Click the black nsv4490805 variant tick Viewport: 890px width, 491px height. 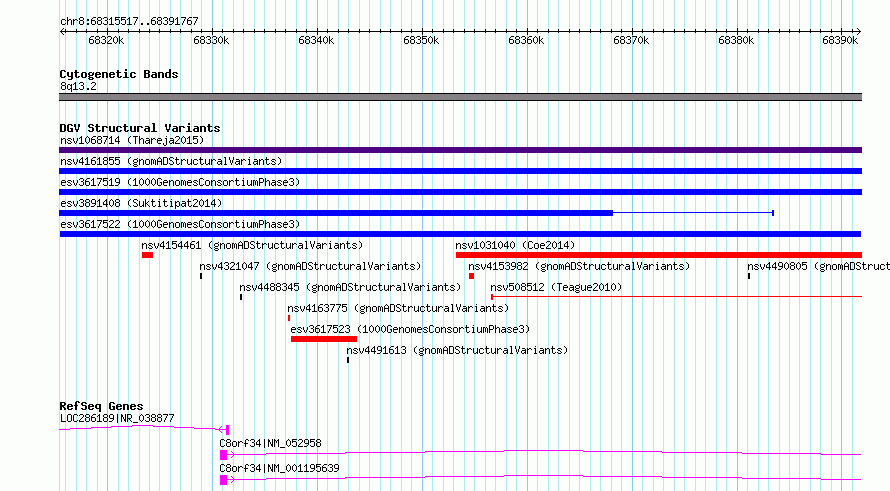click(x=749, y=276)
